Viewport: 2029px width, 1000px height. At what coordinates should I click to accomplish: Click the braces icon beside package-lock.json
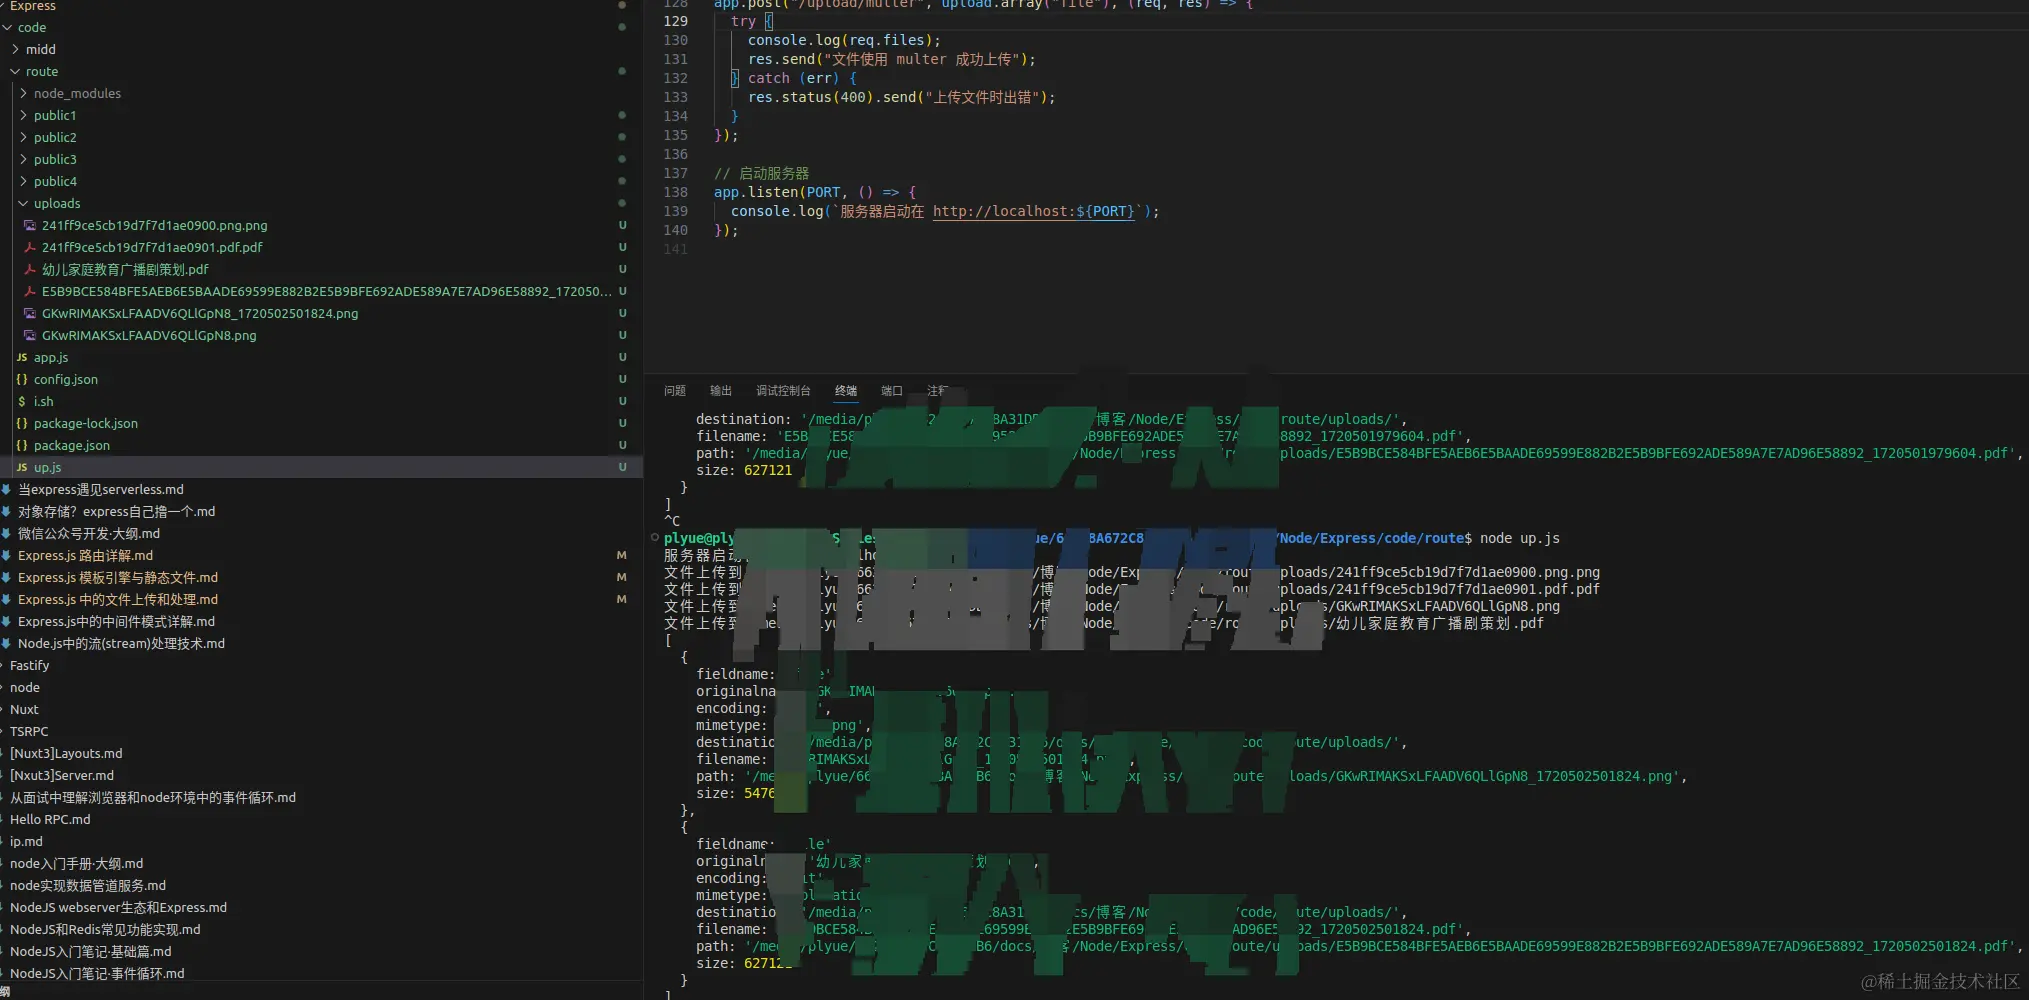click(x=22, y=424)
